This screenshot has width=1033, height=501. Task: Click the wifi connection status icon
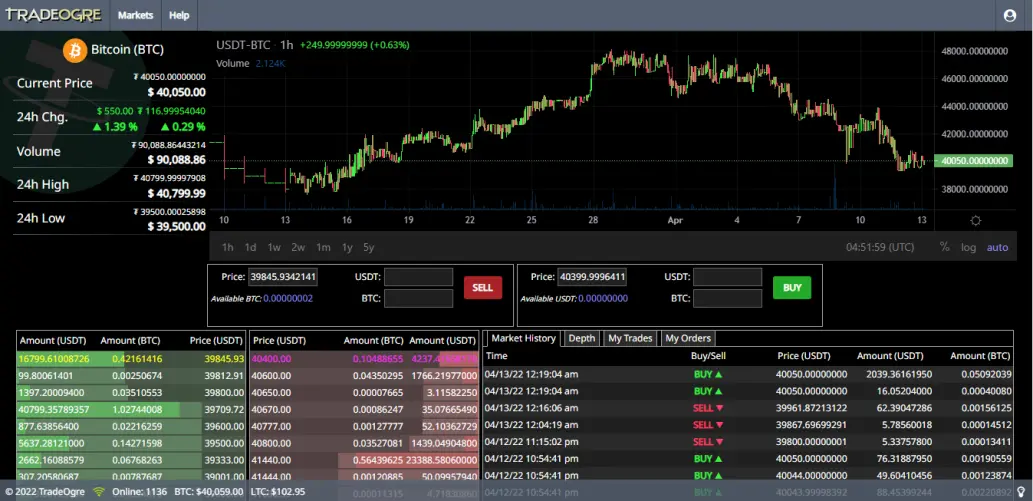(x=99, y=491)
